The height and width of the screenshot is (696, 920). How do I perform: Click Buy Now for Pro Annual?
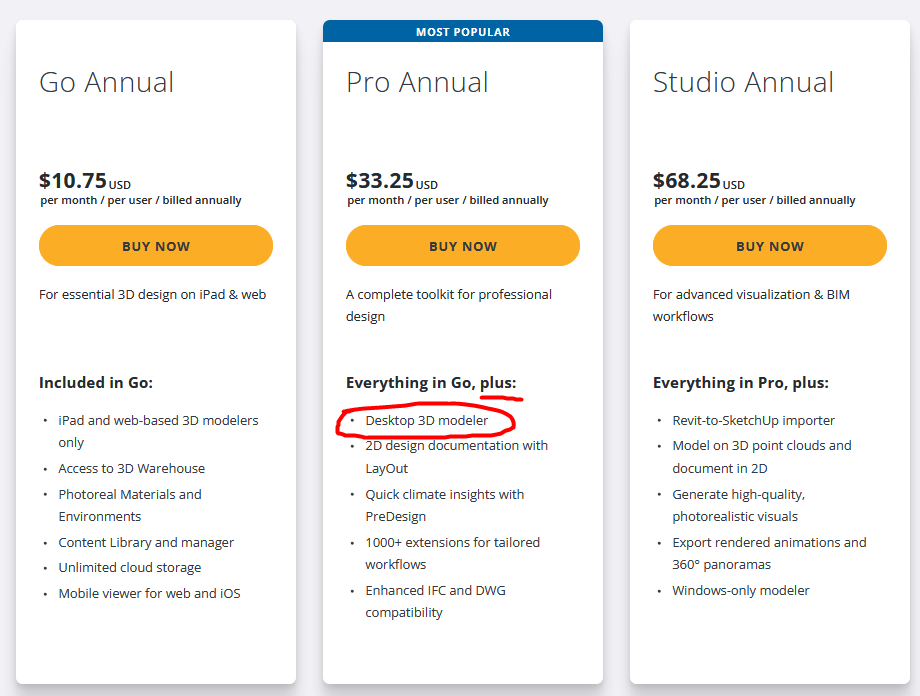click(x=463, y=246)
